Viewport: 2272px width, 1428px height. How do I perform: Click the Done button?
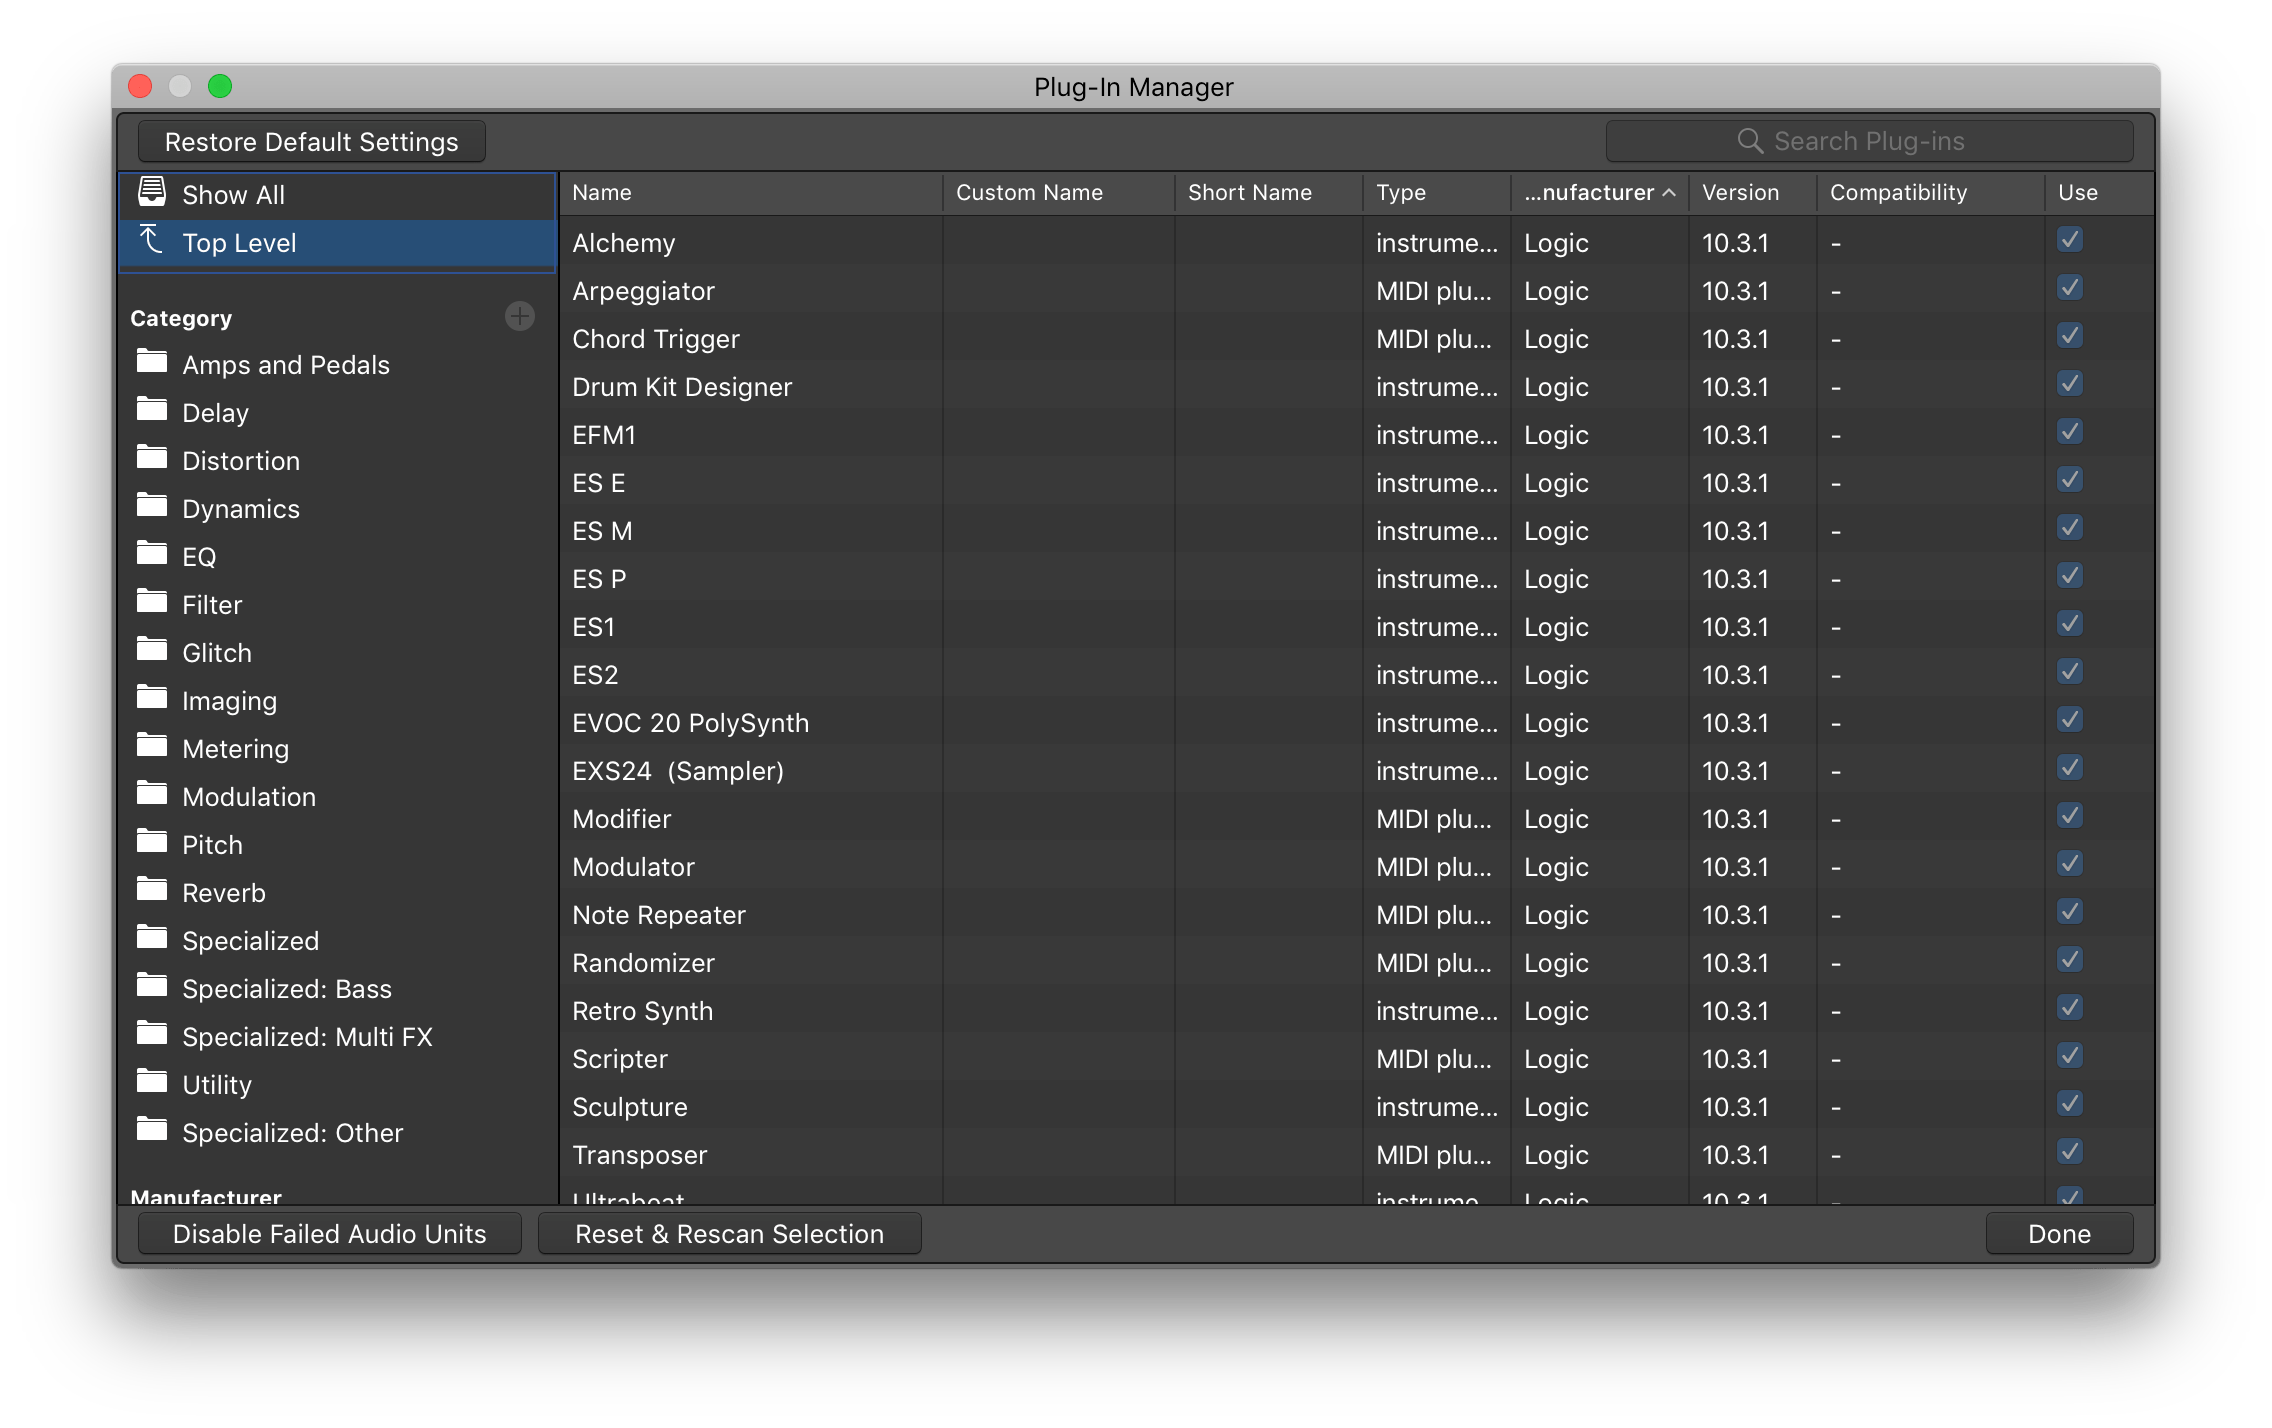pyautogui.click(x=2058, y=1233)
